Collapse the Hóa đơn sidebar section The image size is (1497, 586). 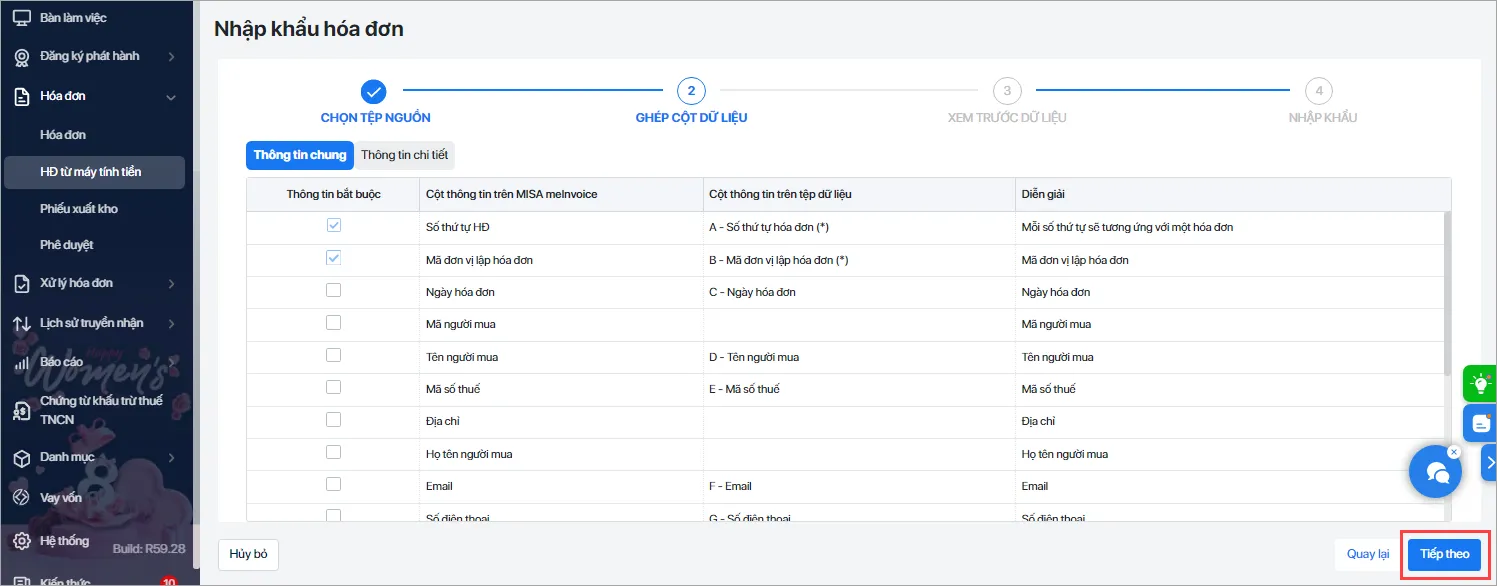pos(171,97)
